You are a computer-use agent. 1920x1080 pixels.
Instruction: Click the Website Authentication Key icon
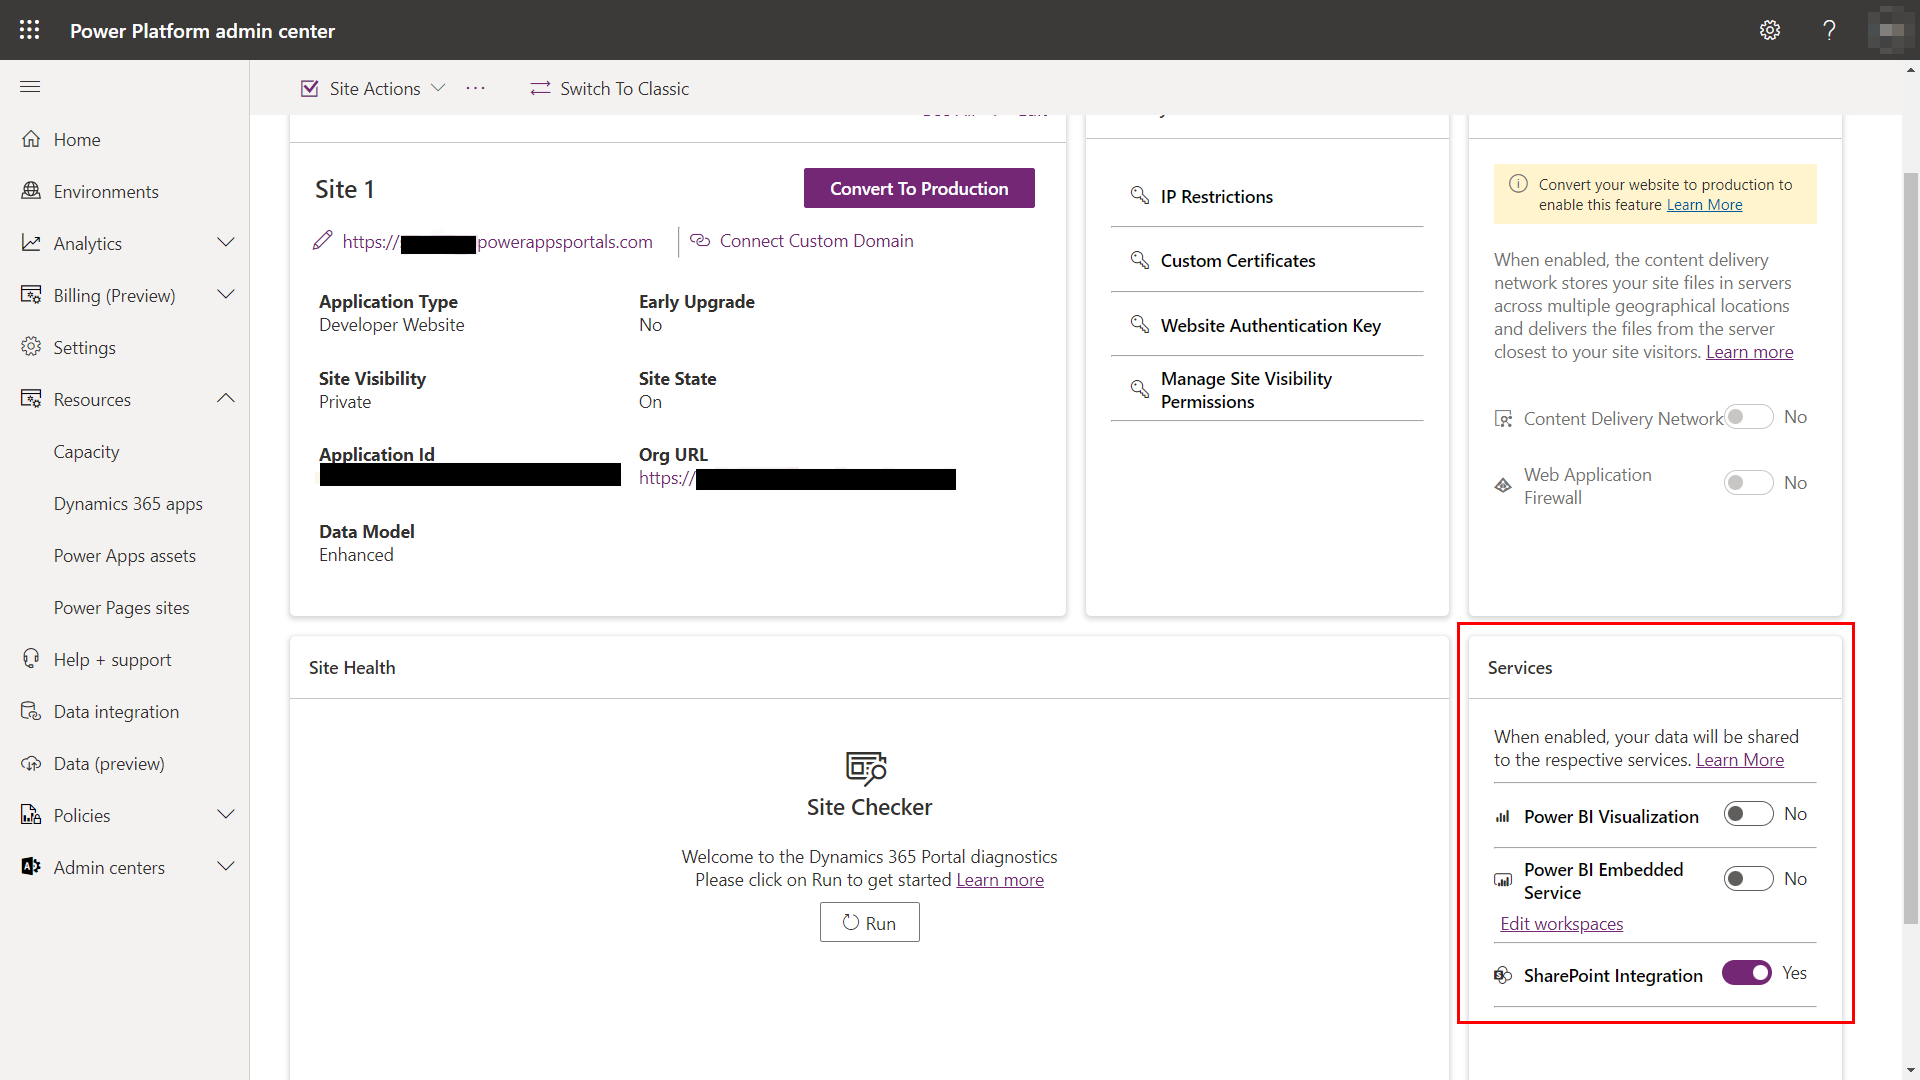[x=1139, y=324]
